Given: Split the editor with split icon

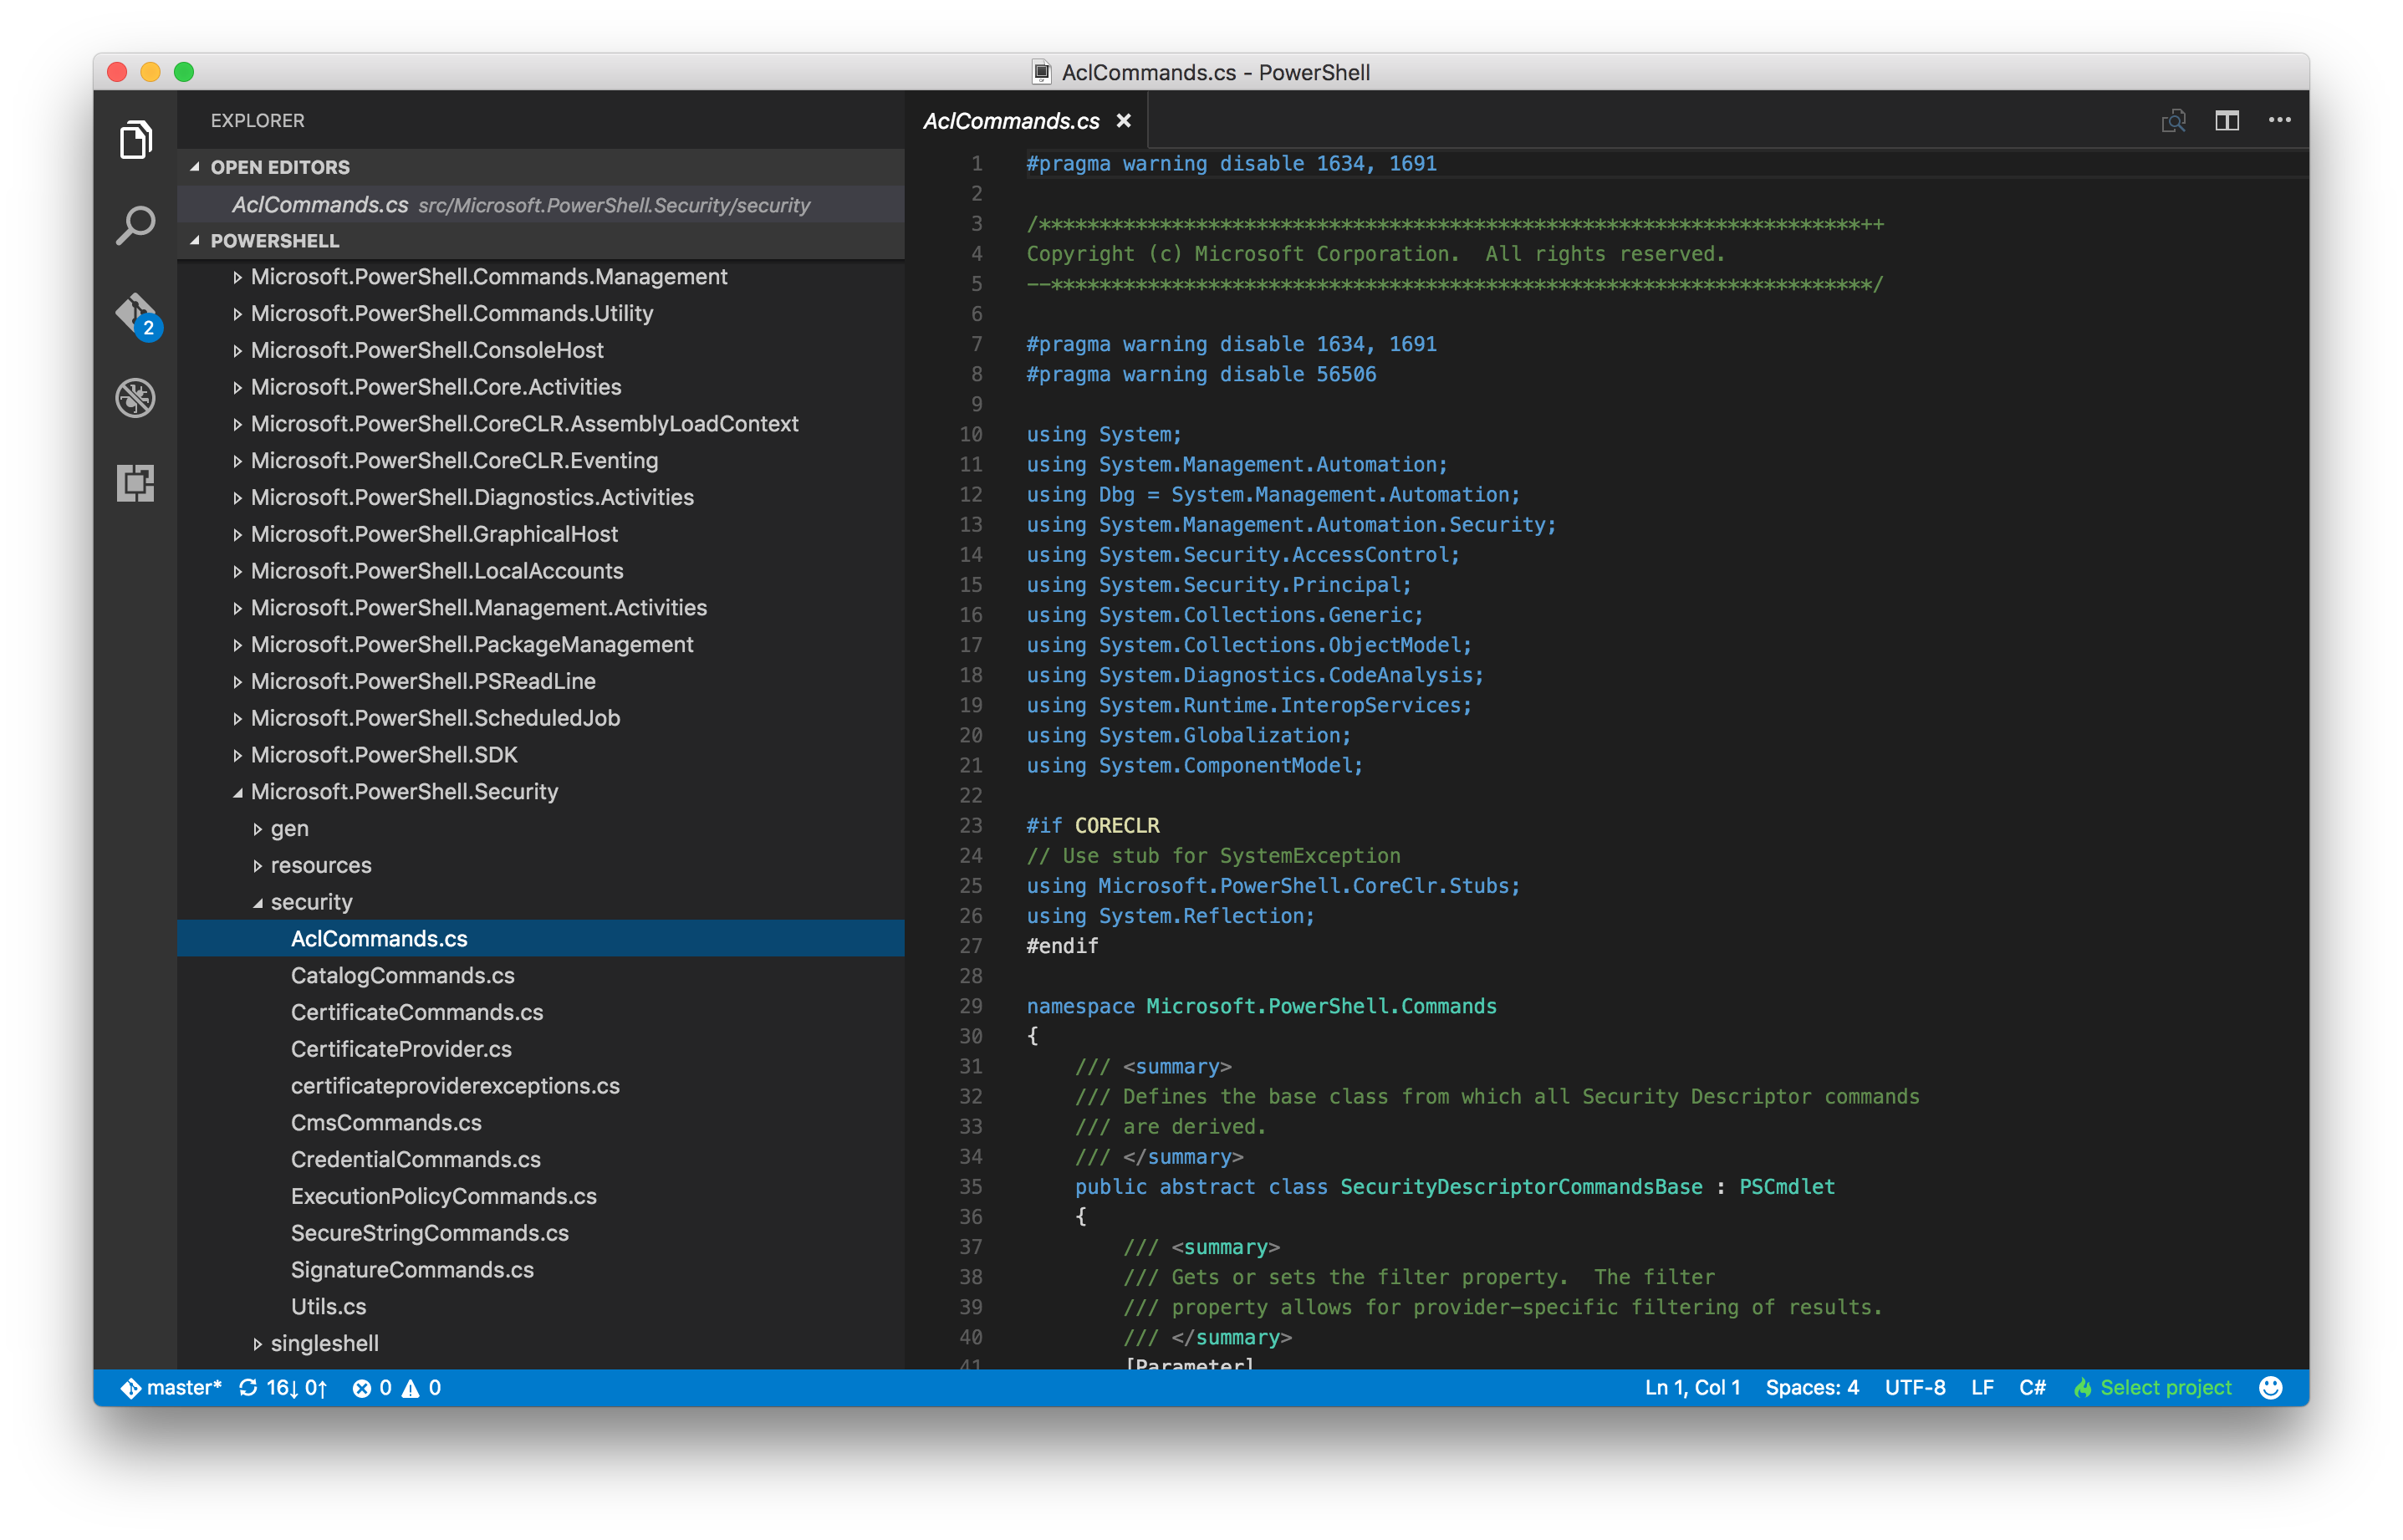Looking at the screenshot, I should tap(2226, 121).
